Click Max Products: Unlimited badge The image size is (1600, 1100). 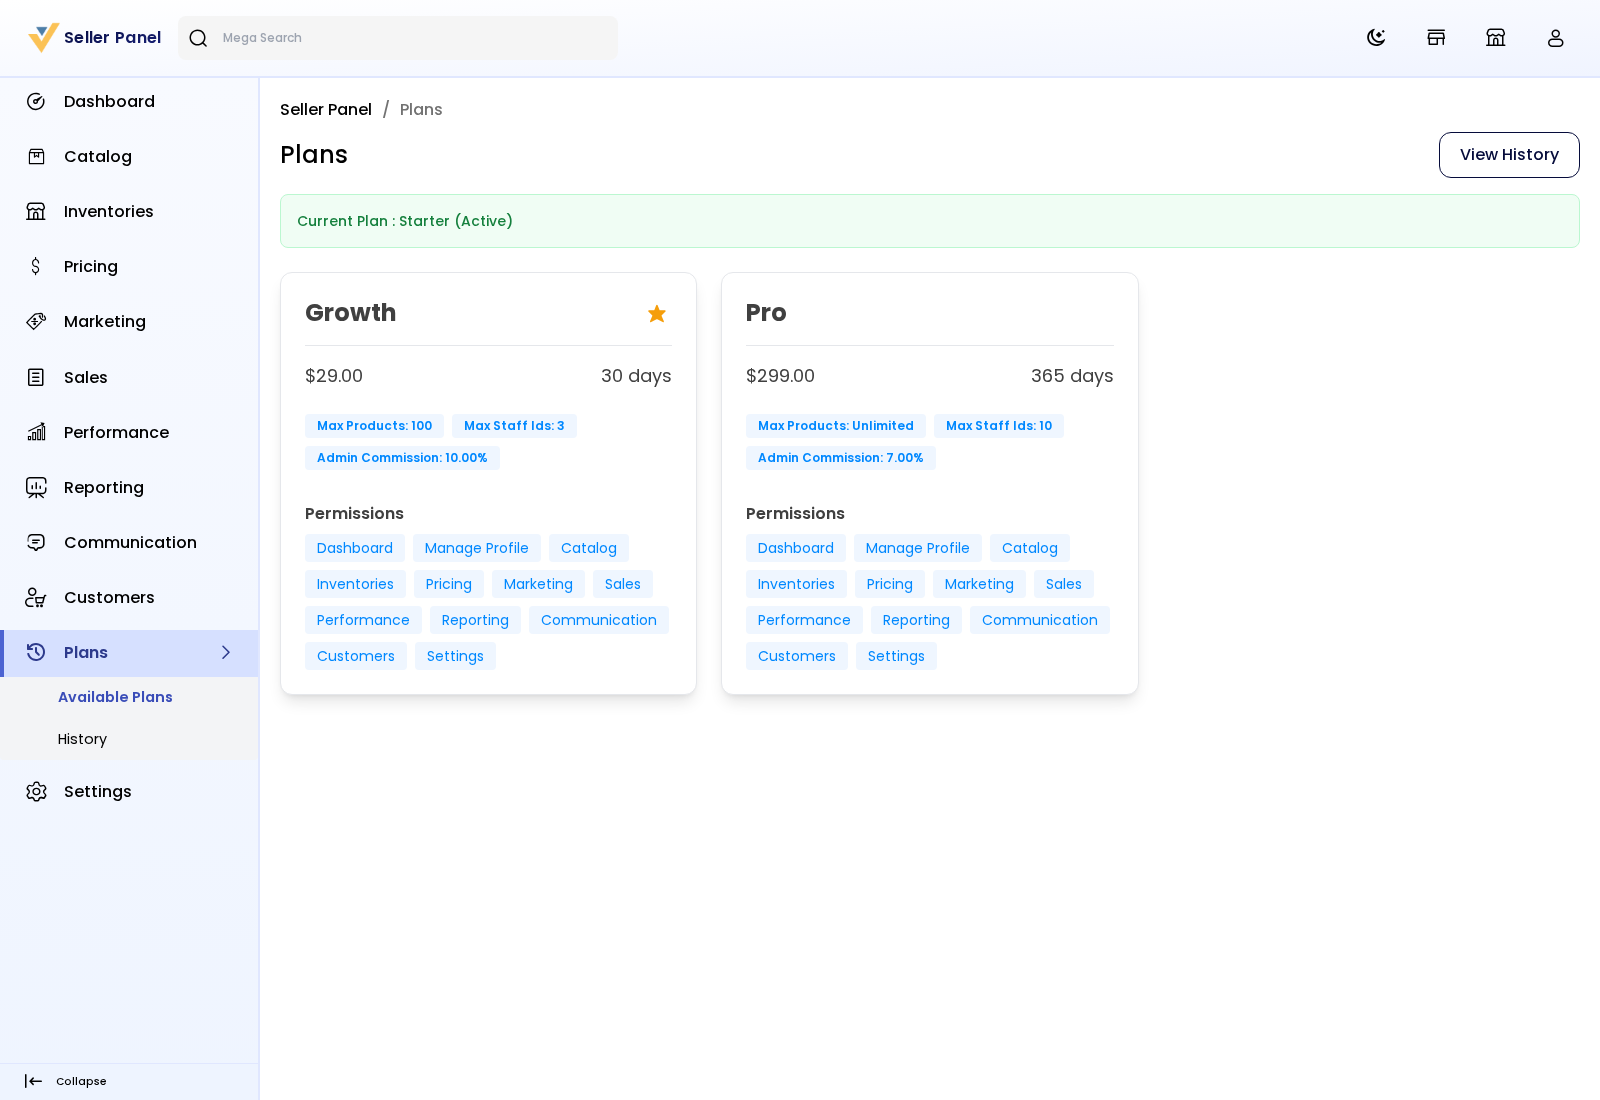836,426
